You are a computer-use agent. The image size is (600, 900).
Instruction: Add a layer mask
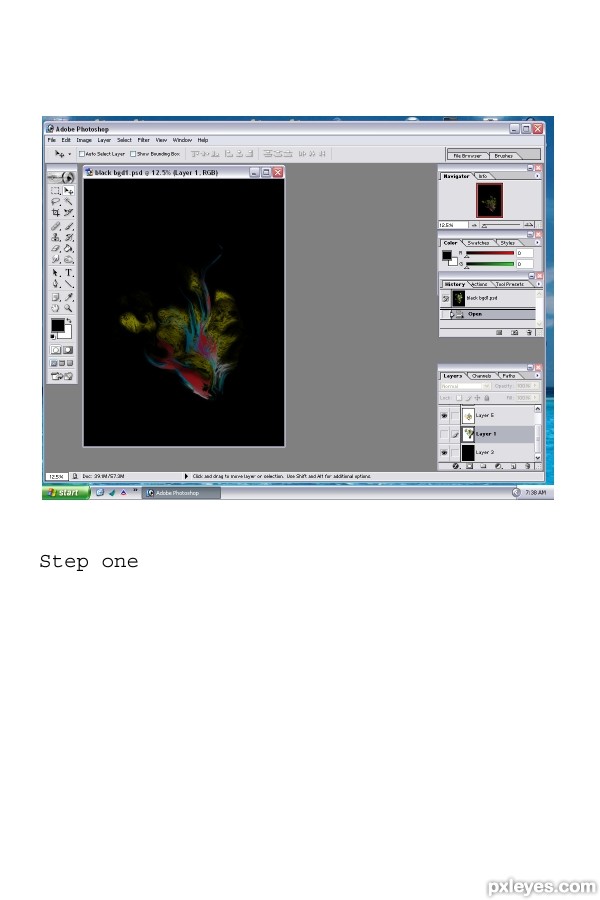(470, 466)
